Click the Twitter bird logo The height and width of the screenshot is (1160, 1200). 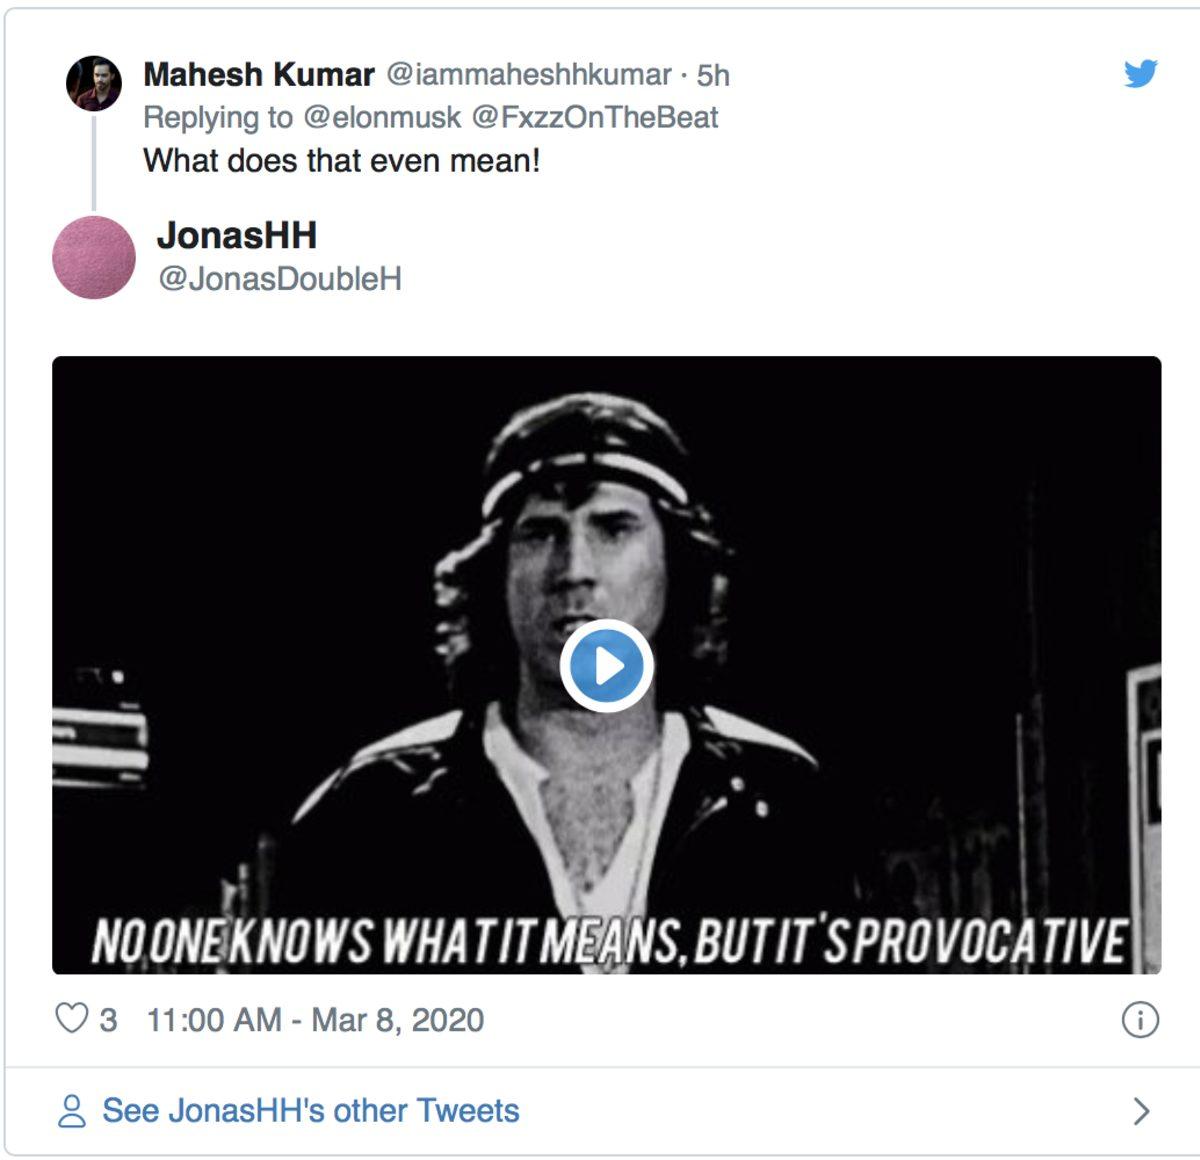(x=1140, y=74)
